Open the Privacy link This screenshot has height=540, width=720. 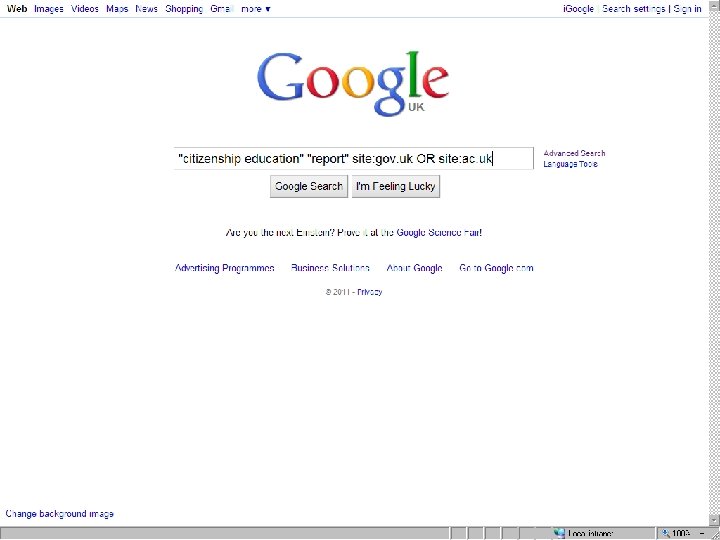click(370, 292)
